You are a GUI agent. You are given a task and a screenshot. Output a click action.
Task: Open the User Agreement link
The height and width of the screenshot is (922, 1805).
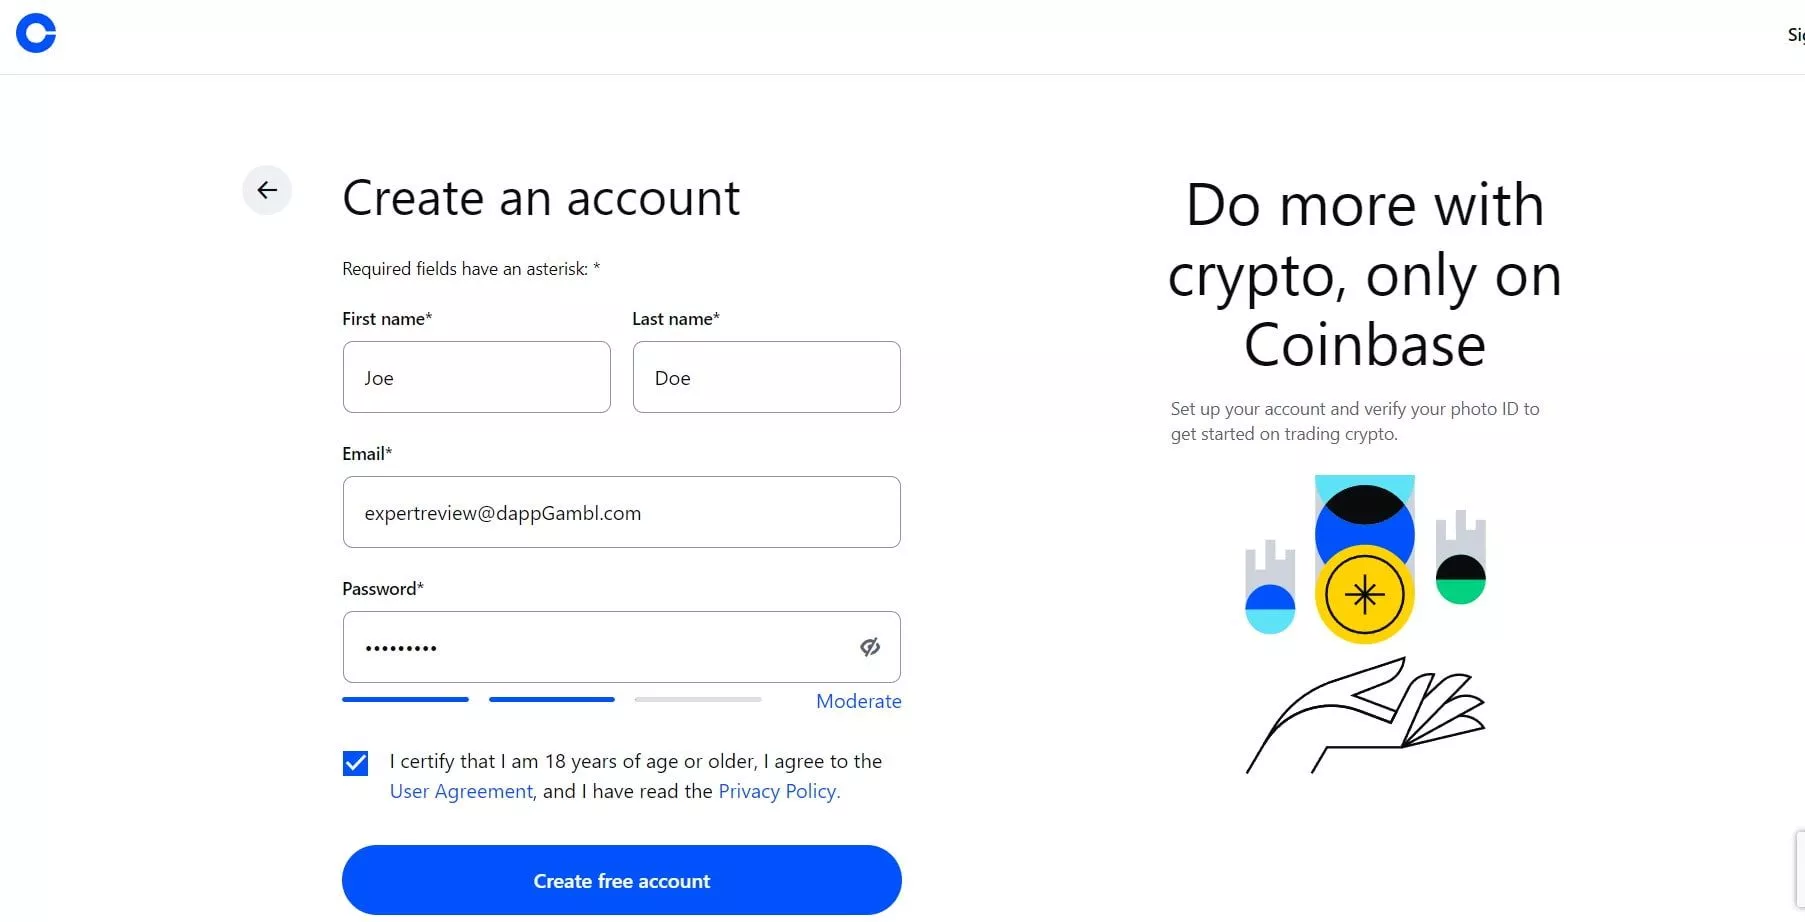461,791
